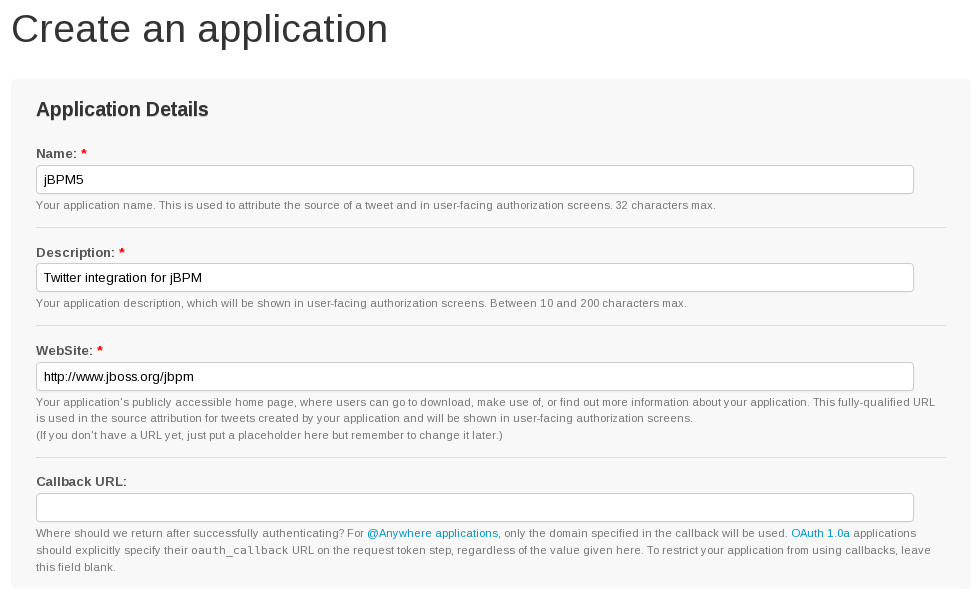Click the oauth_callback code text
977x597 pixels.
point(239,551)
